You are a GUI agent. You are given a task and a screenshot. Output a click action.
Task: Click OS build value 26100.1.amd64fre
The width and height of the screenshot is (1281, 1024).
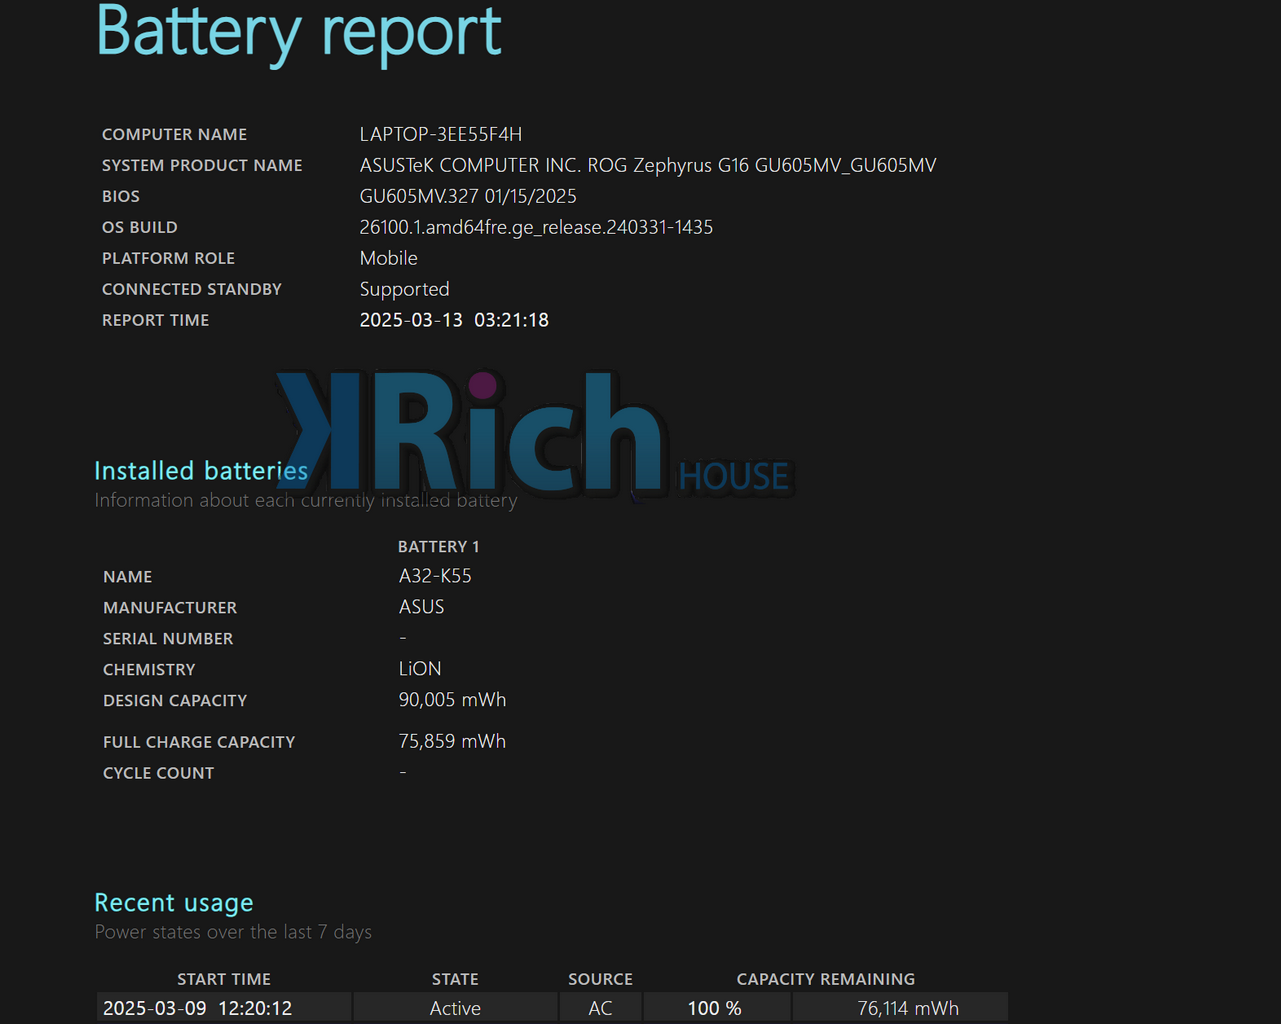tap(536, 227)
